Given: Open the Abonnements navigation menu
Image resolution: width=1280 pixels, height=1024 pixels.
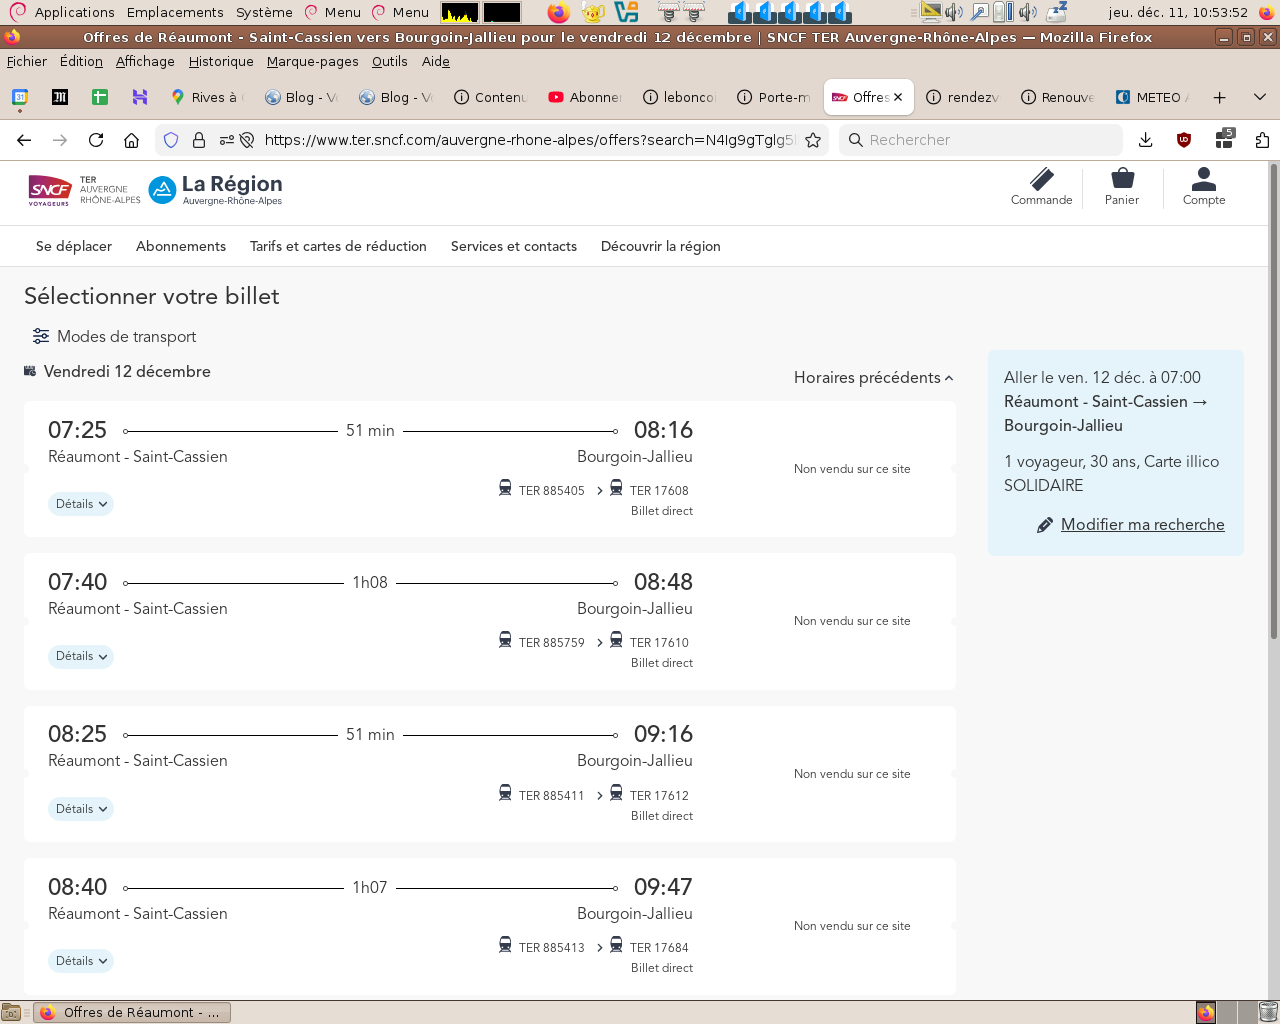Looking at the screenshot, I should (181, 246).
